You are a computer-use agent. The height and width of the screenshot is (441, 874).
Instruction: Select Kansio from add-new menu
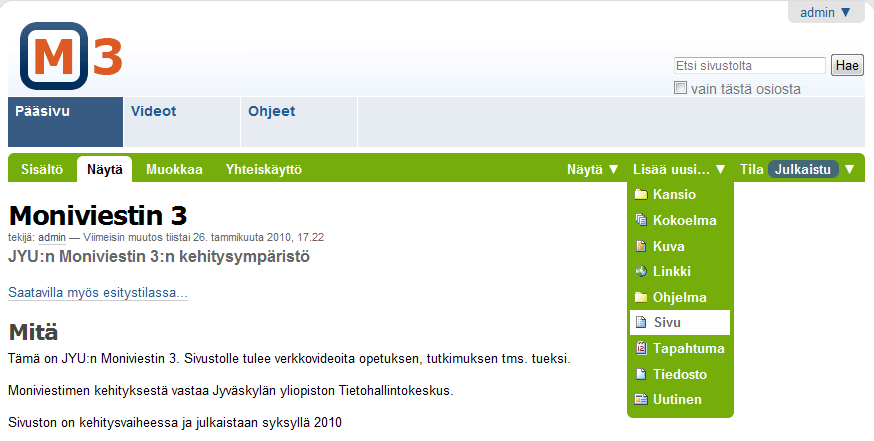(679, 195)
